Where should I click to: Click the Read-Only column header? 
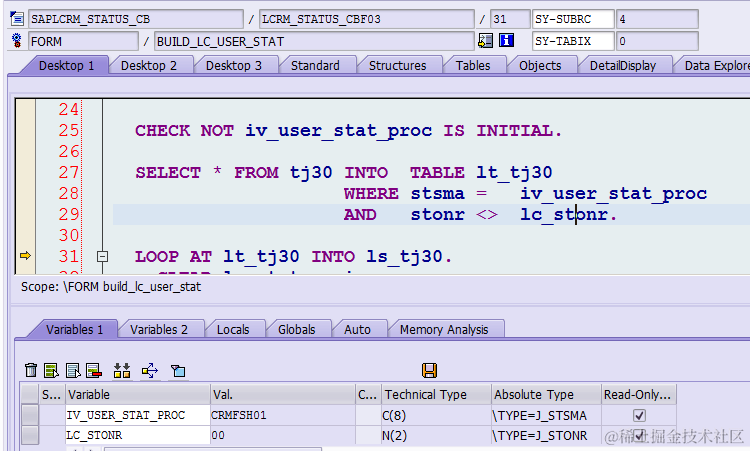pyautogui.click(x=639, y=394)
